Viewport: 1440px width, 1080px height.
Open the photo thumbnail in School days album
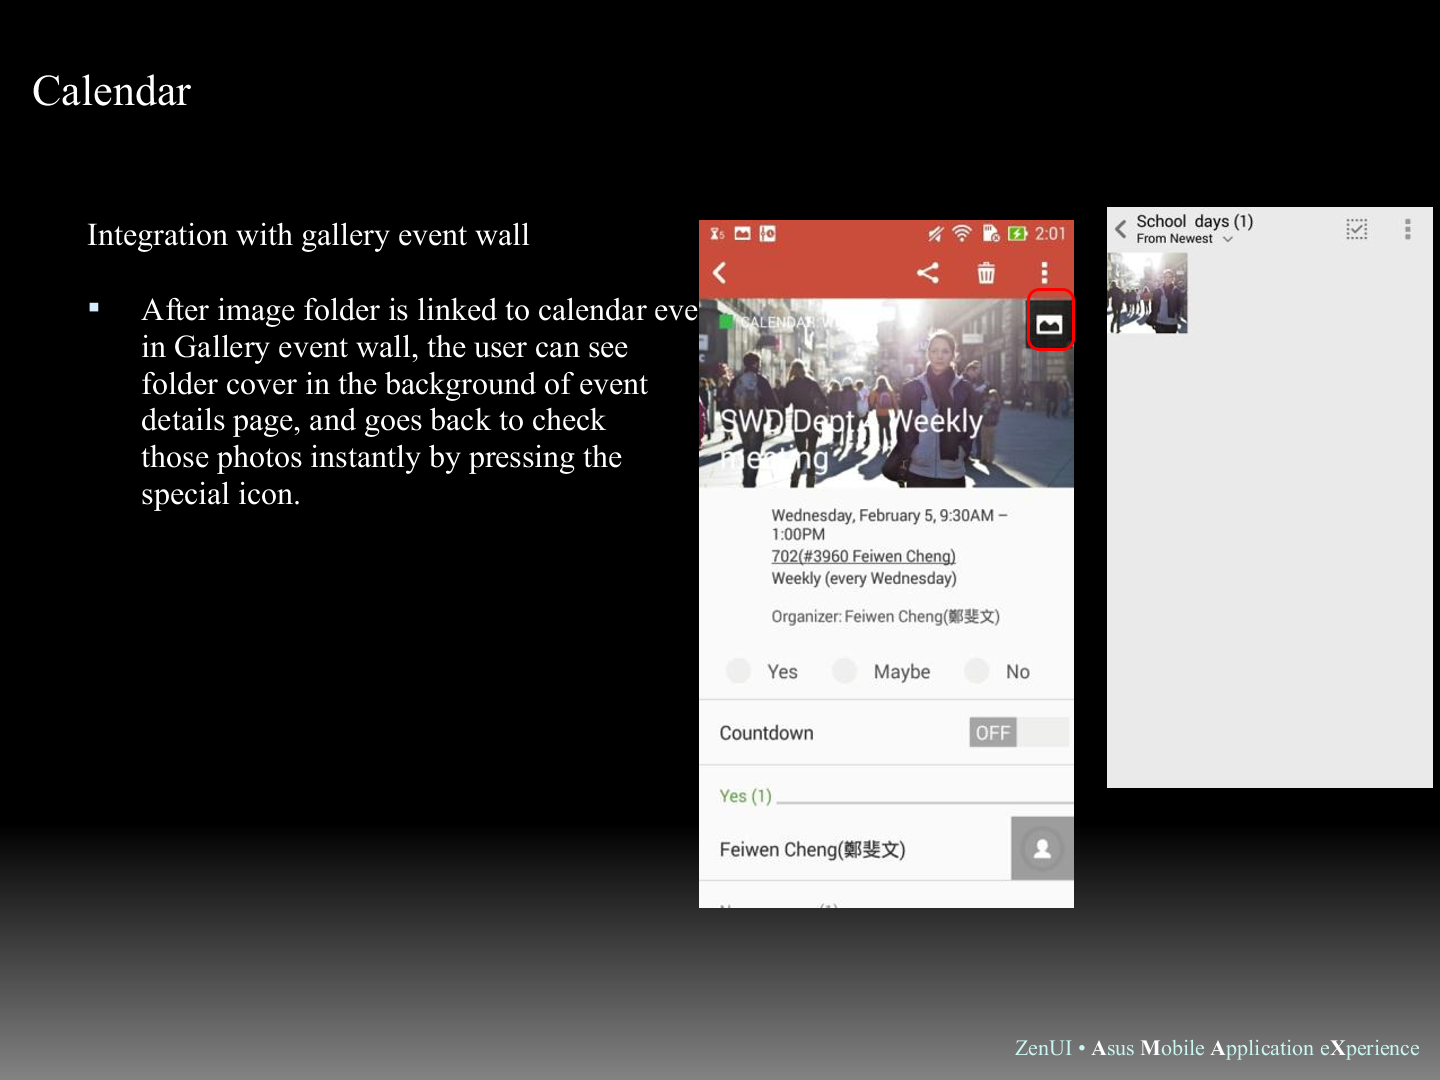(1147, 293)
